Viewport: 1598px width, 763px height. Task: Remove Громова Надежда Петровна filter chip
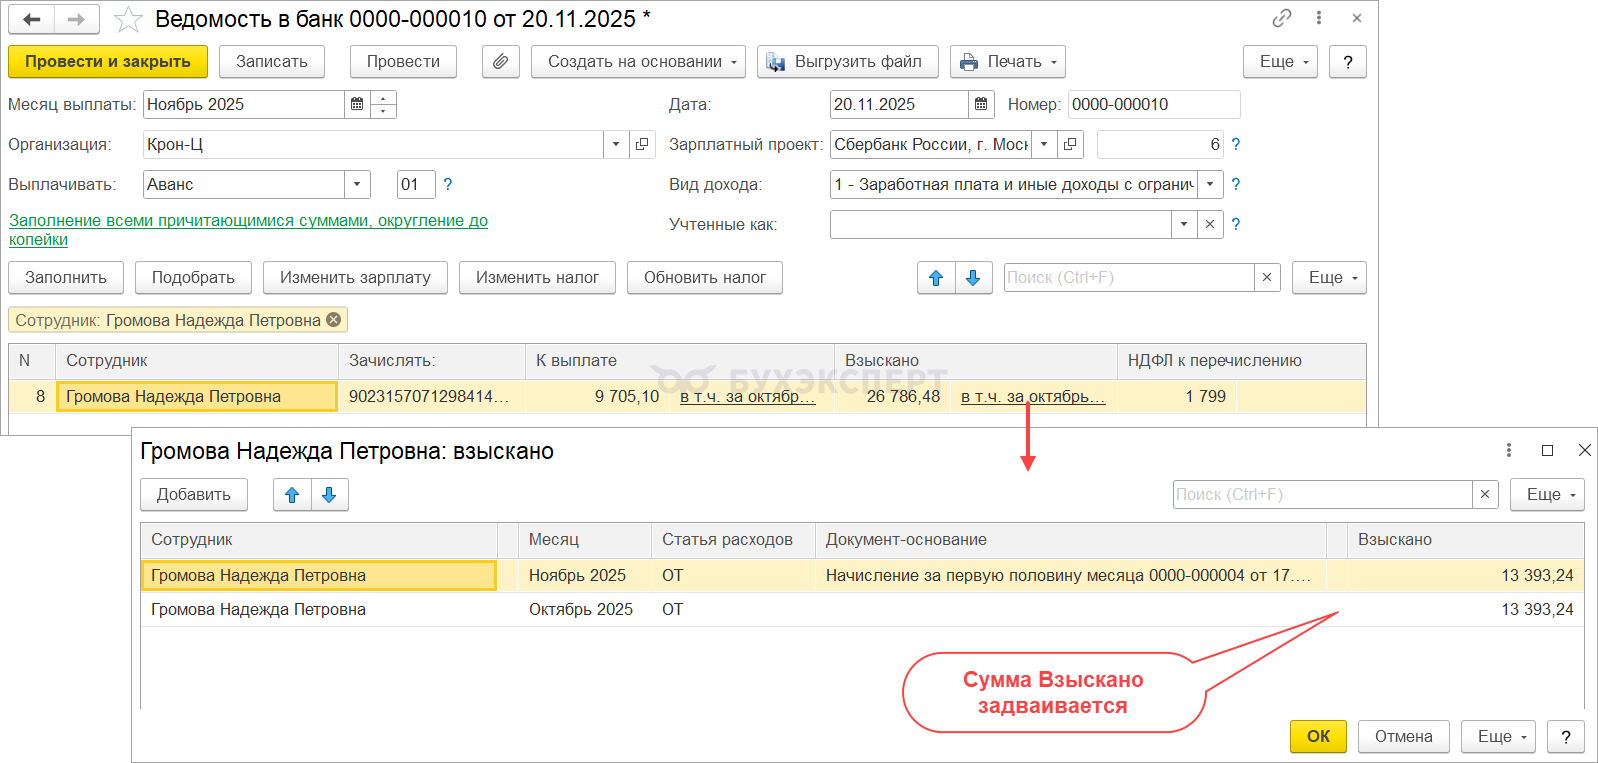[334, 320]
